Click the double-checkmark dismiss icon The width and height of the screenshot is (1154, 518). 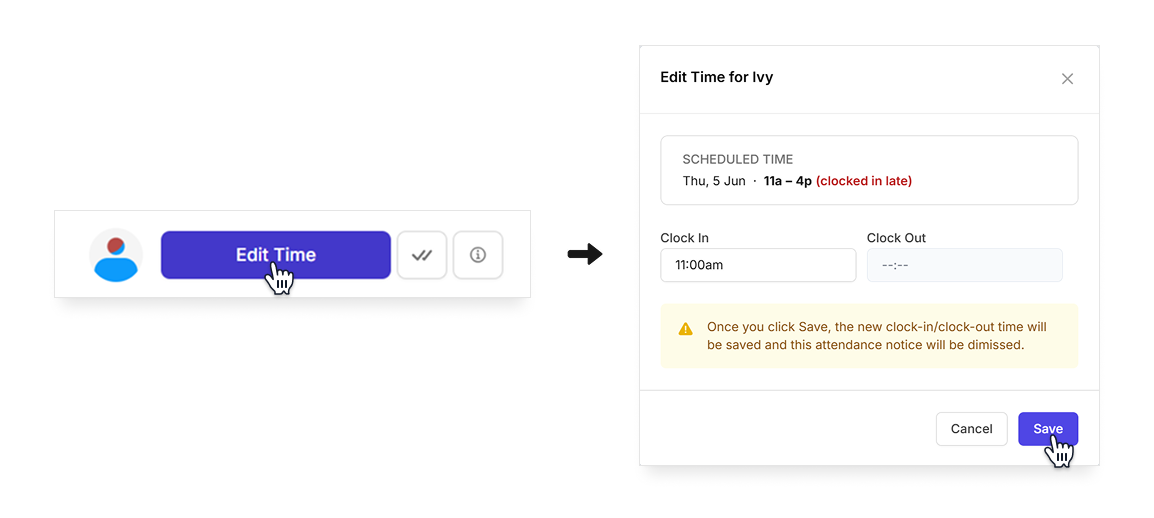click(x=422, y=255)
